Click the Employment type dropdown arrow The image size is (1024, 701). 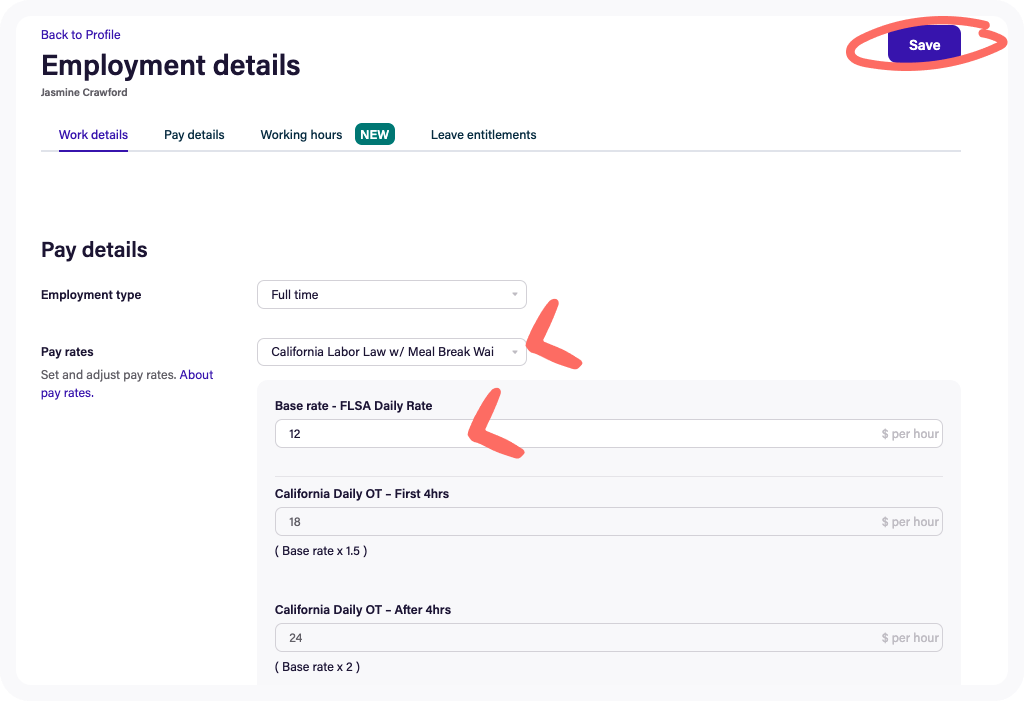pyautogui.click(x=515, y=295)
